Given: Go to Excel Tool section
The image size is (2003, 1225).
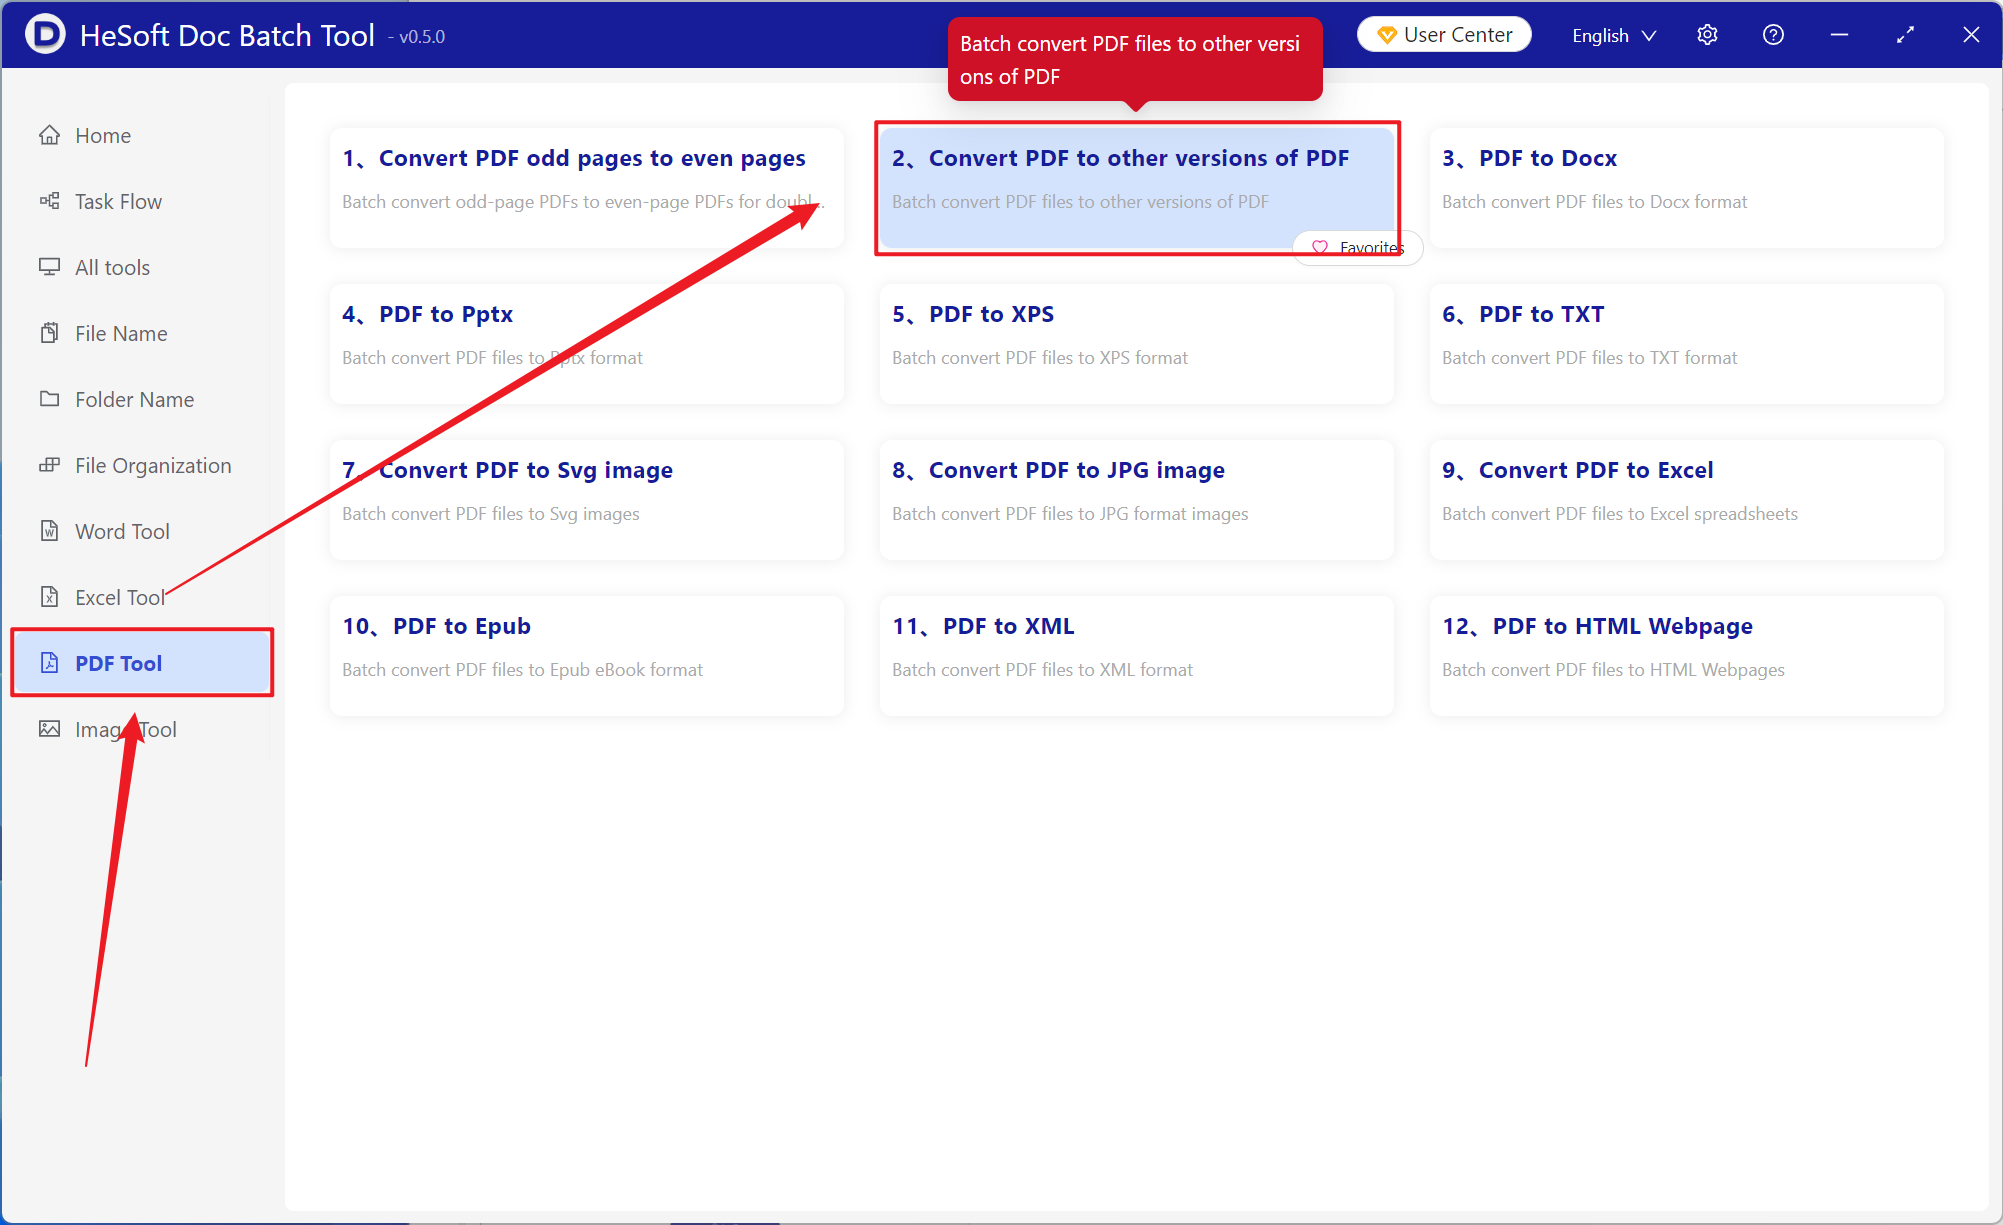Looking at the screenshot, I should point(140,597).
